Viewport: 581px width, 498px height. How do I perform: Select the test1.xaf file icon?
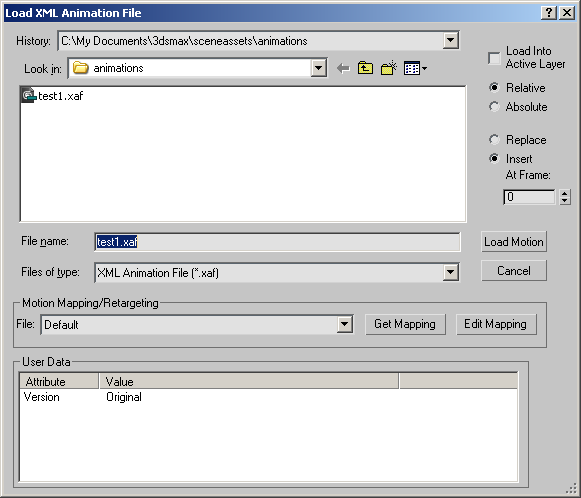[28, 95]
